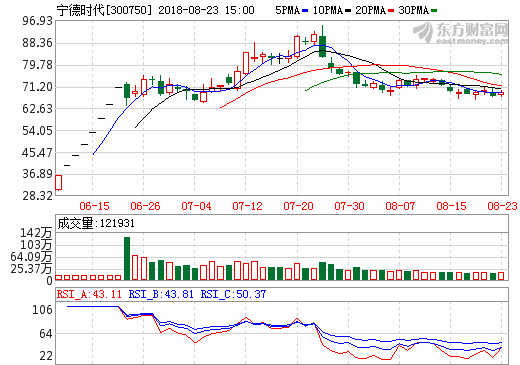Click the 96.93 price axis value

pyautogui.click(x=37, y=21)
